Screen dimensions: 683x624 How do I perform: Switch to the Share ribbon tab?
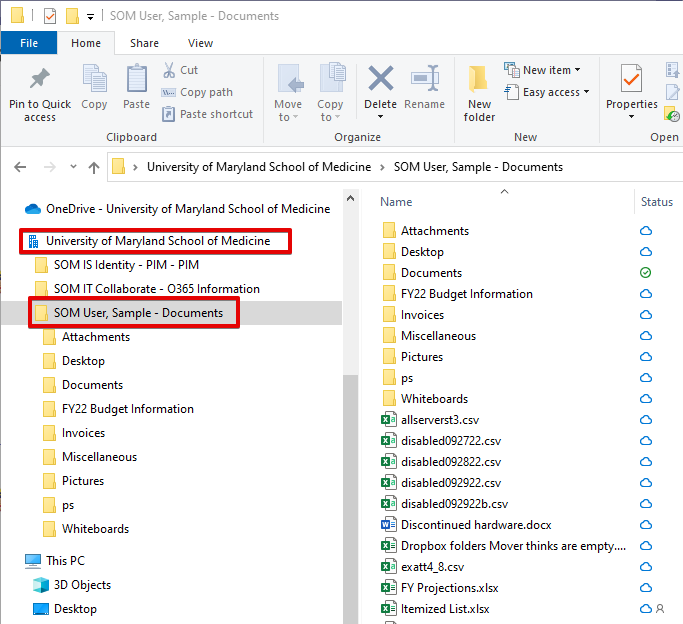tap(144, 43)
